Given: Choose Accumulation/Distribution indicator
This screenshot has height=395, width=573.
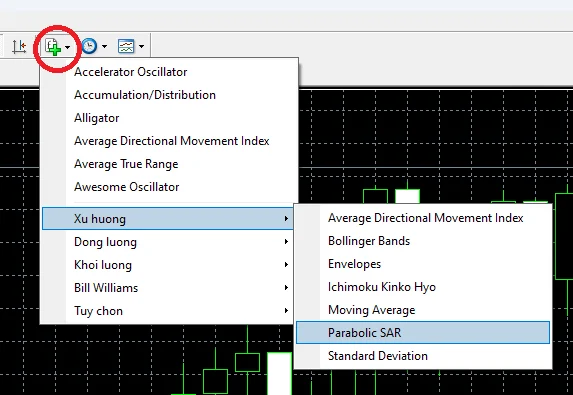Looking at the screenshot, I should click(x=169, y=95).
